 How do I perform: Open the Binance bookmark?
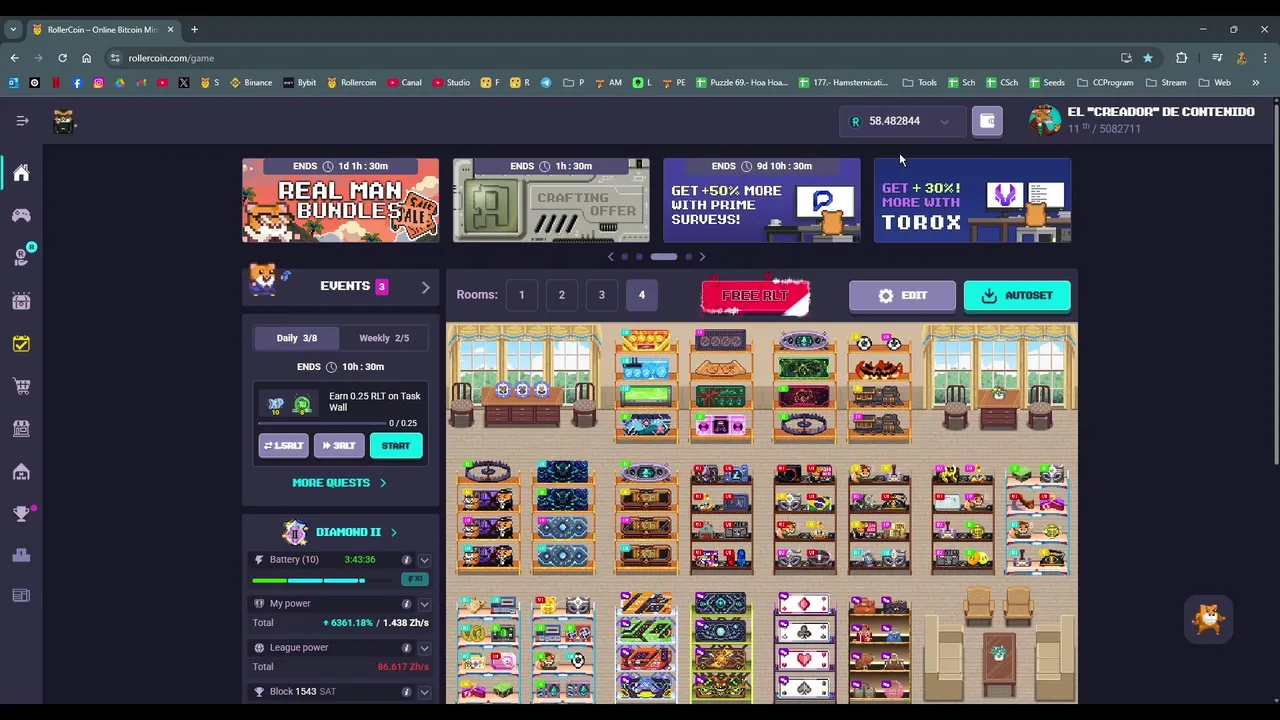[x=251, y=82]
